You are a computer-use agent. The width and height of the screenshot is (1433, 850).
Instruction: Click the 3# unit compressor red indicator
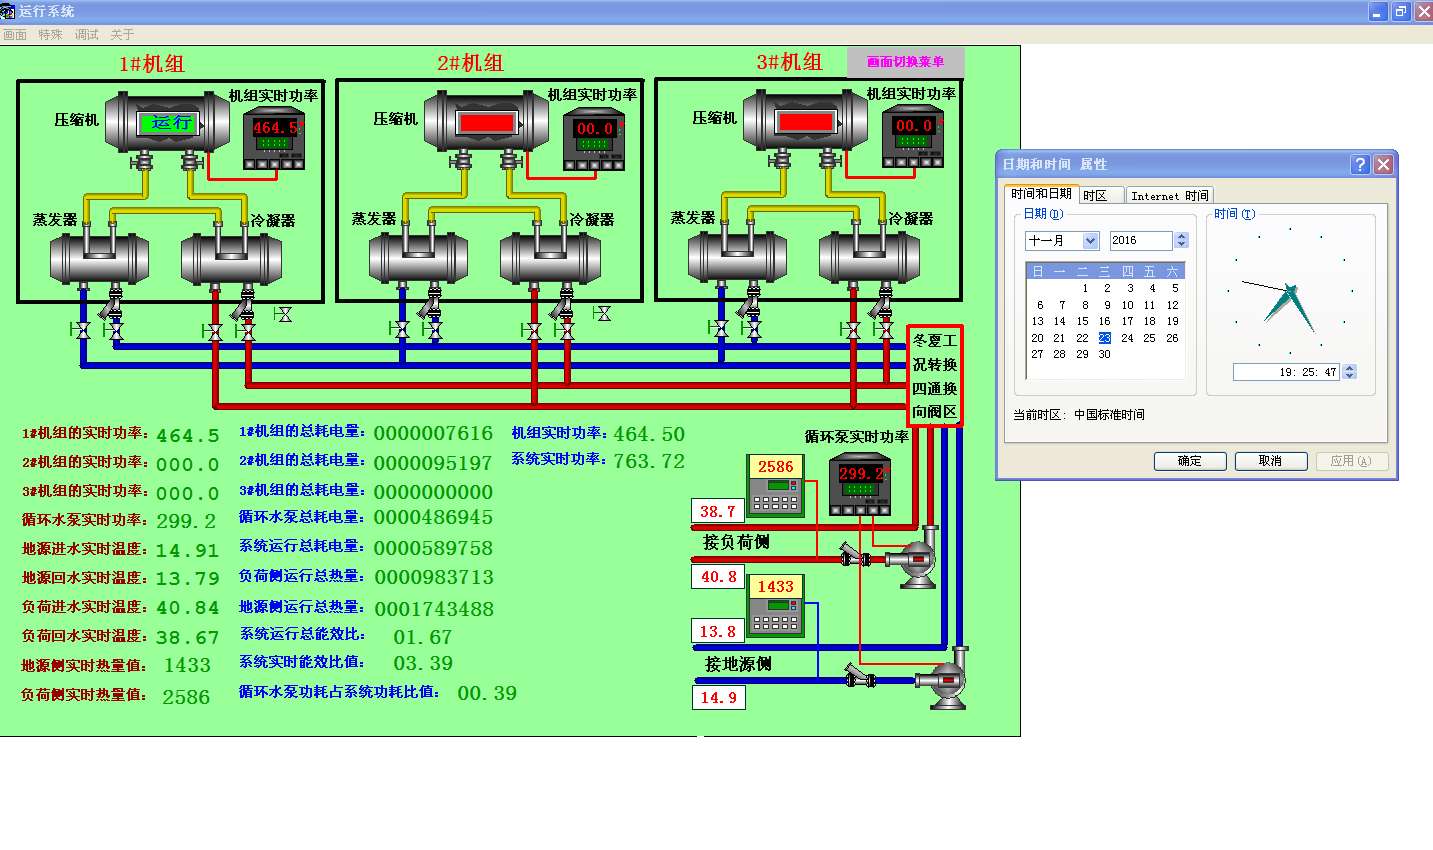805,122
